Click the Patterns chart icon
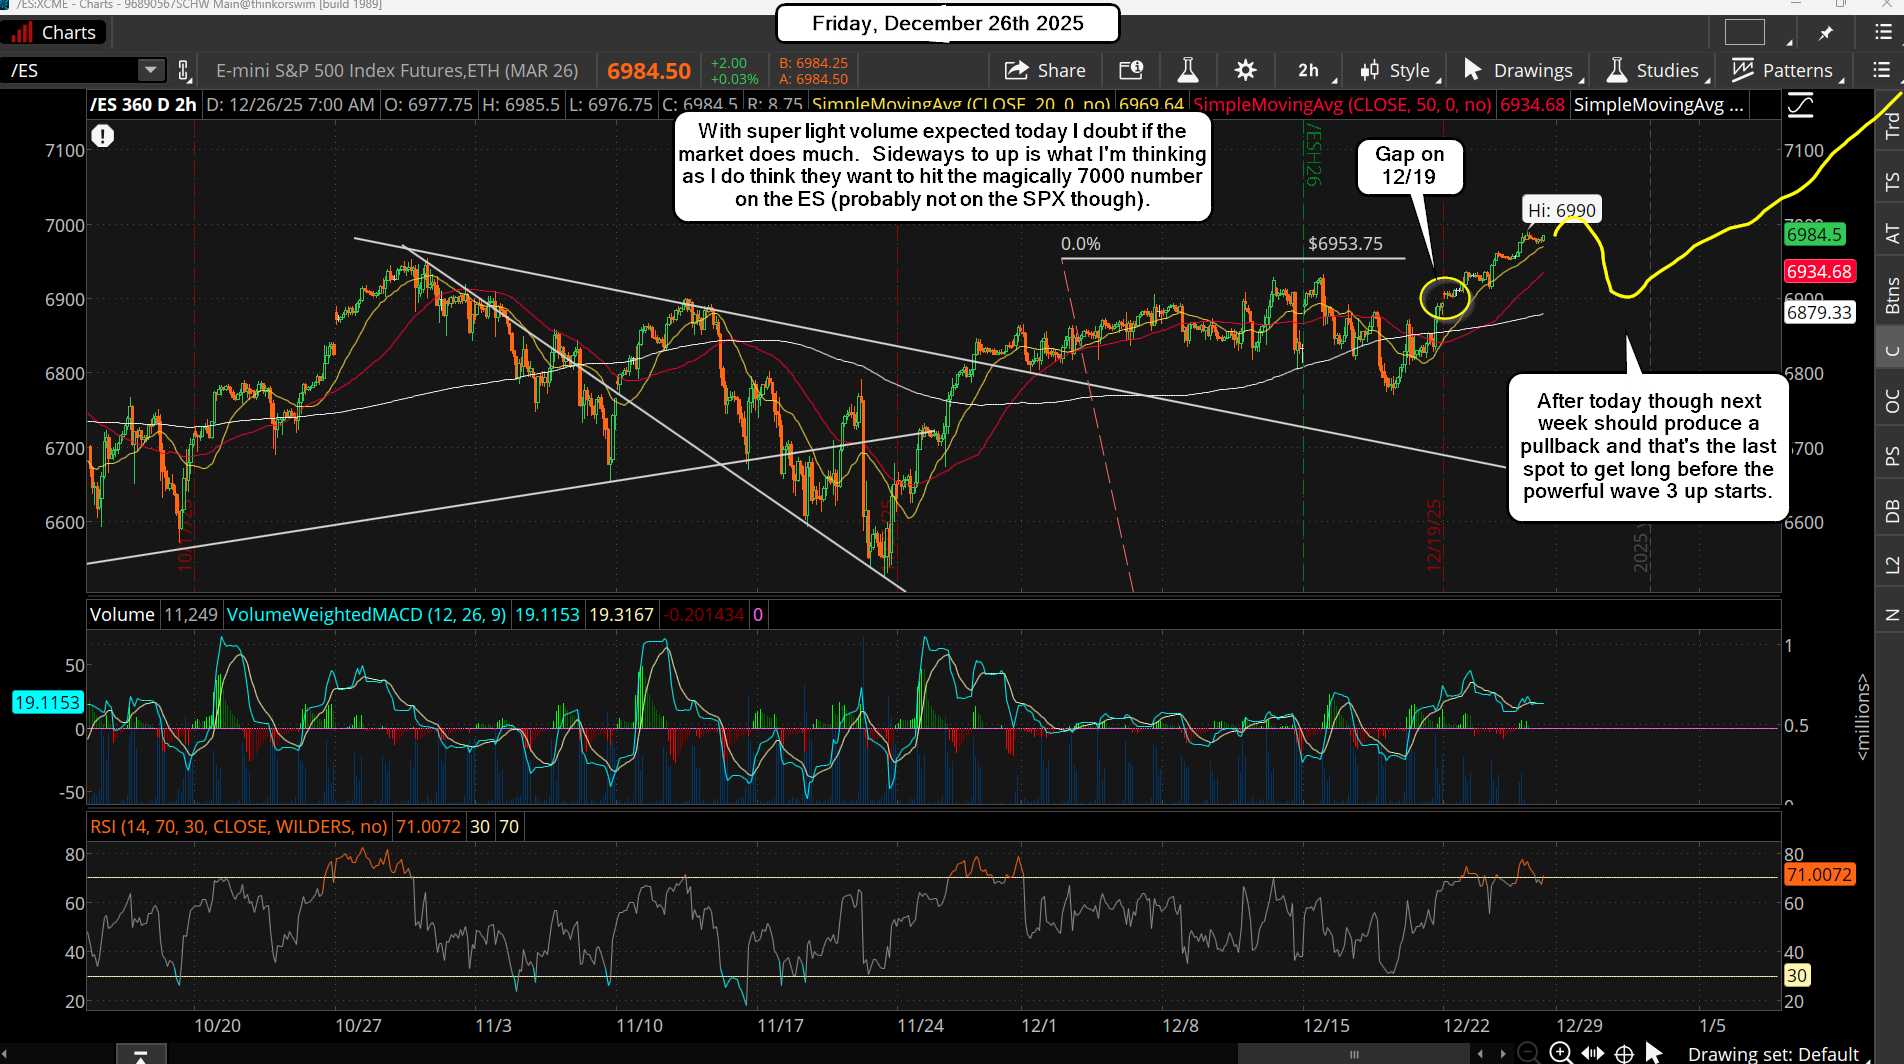 [x=1785, y=70]
